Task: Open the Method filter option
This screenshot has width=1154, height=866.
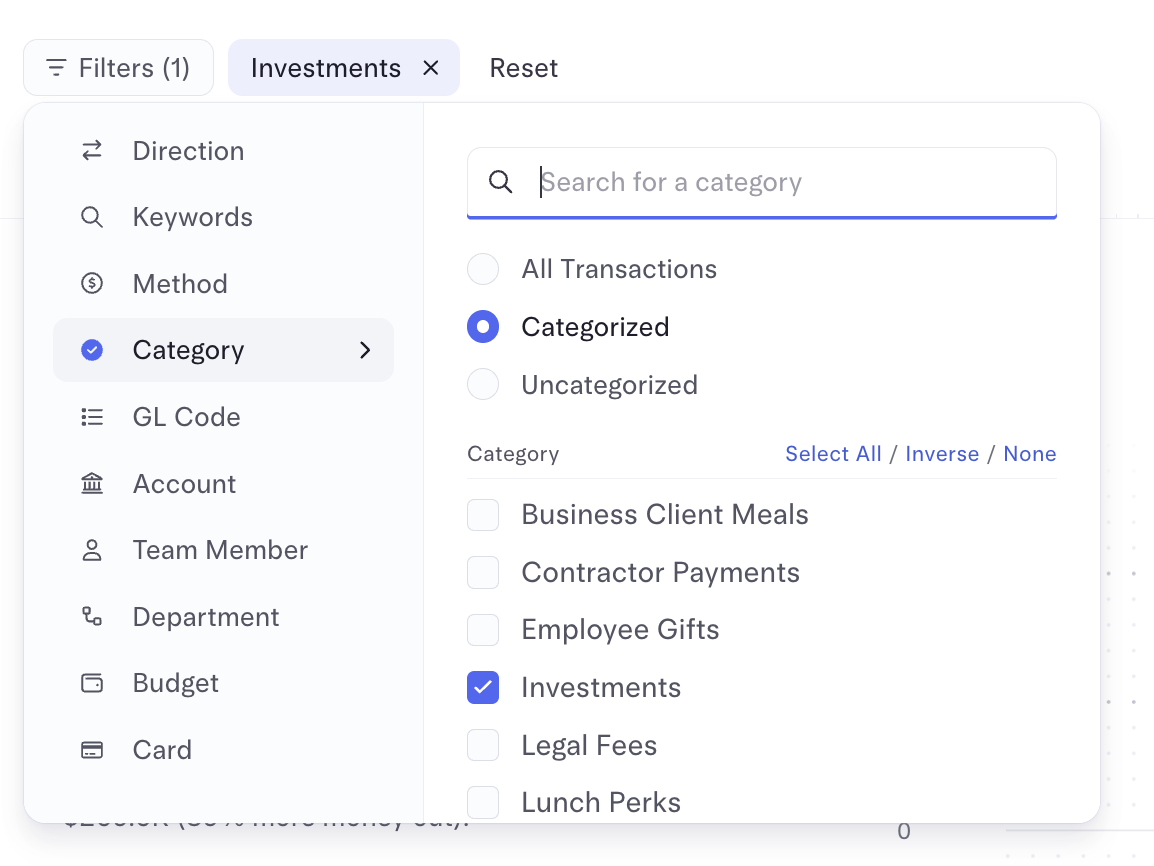Action: pyautogui.click(x=223, y=283)
